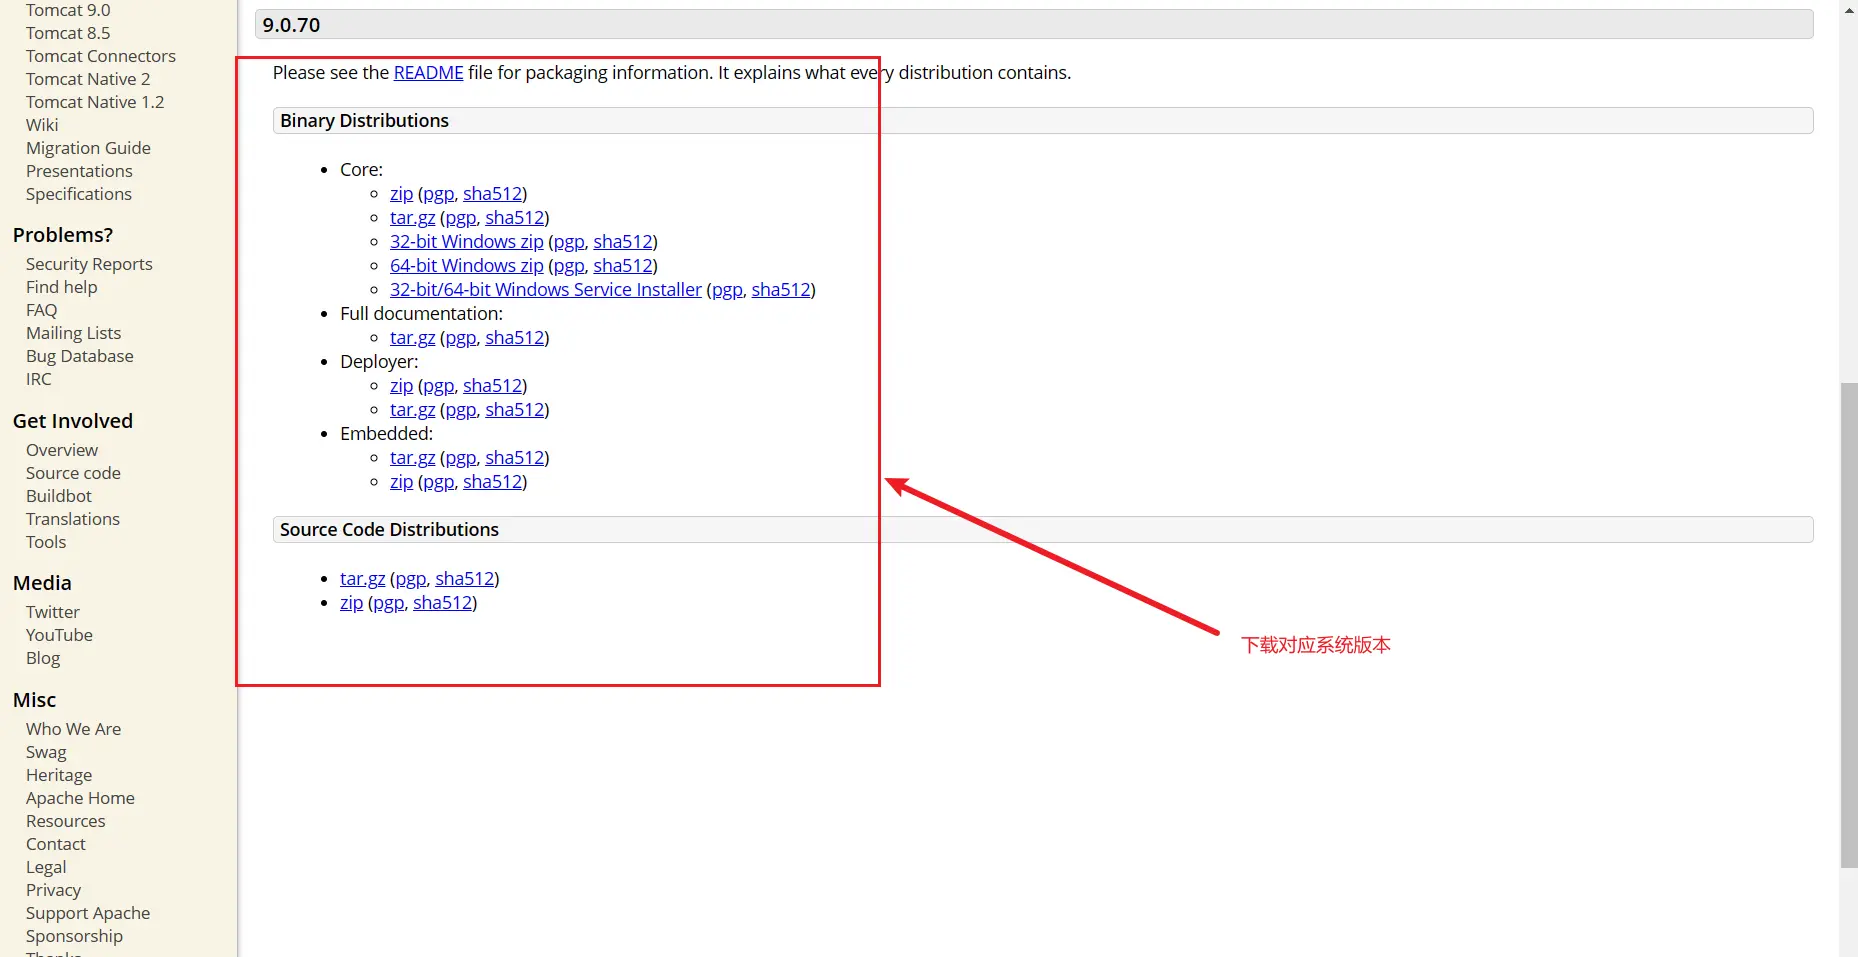Open Presentations in the sidebar

click(x=79, y=171)
